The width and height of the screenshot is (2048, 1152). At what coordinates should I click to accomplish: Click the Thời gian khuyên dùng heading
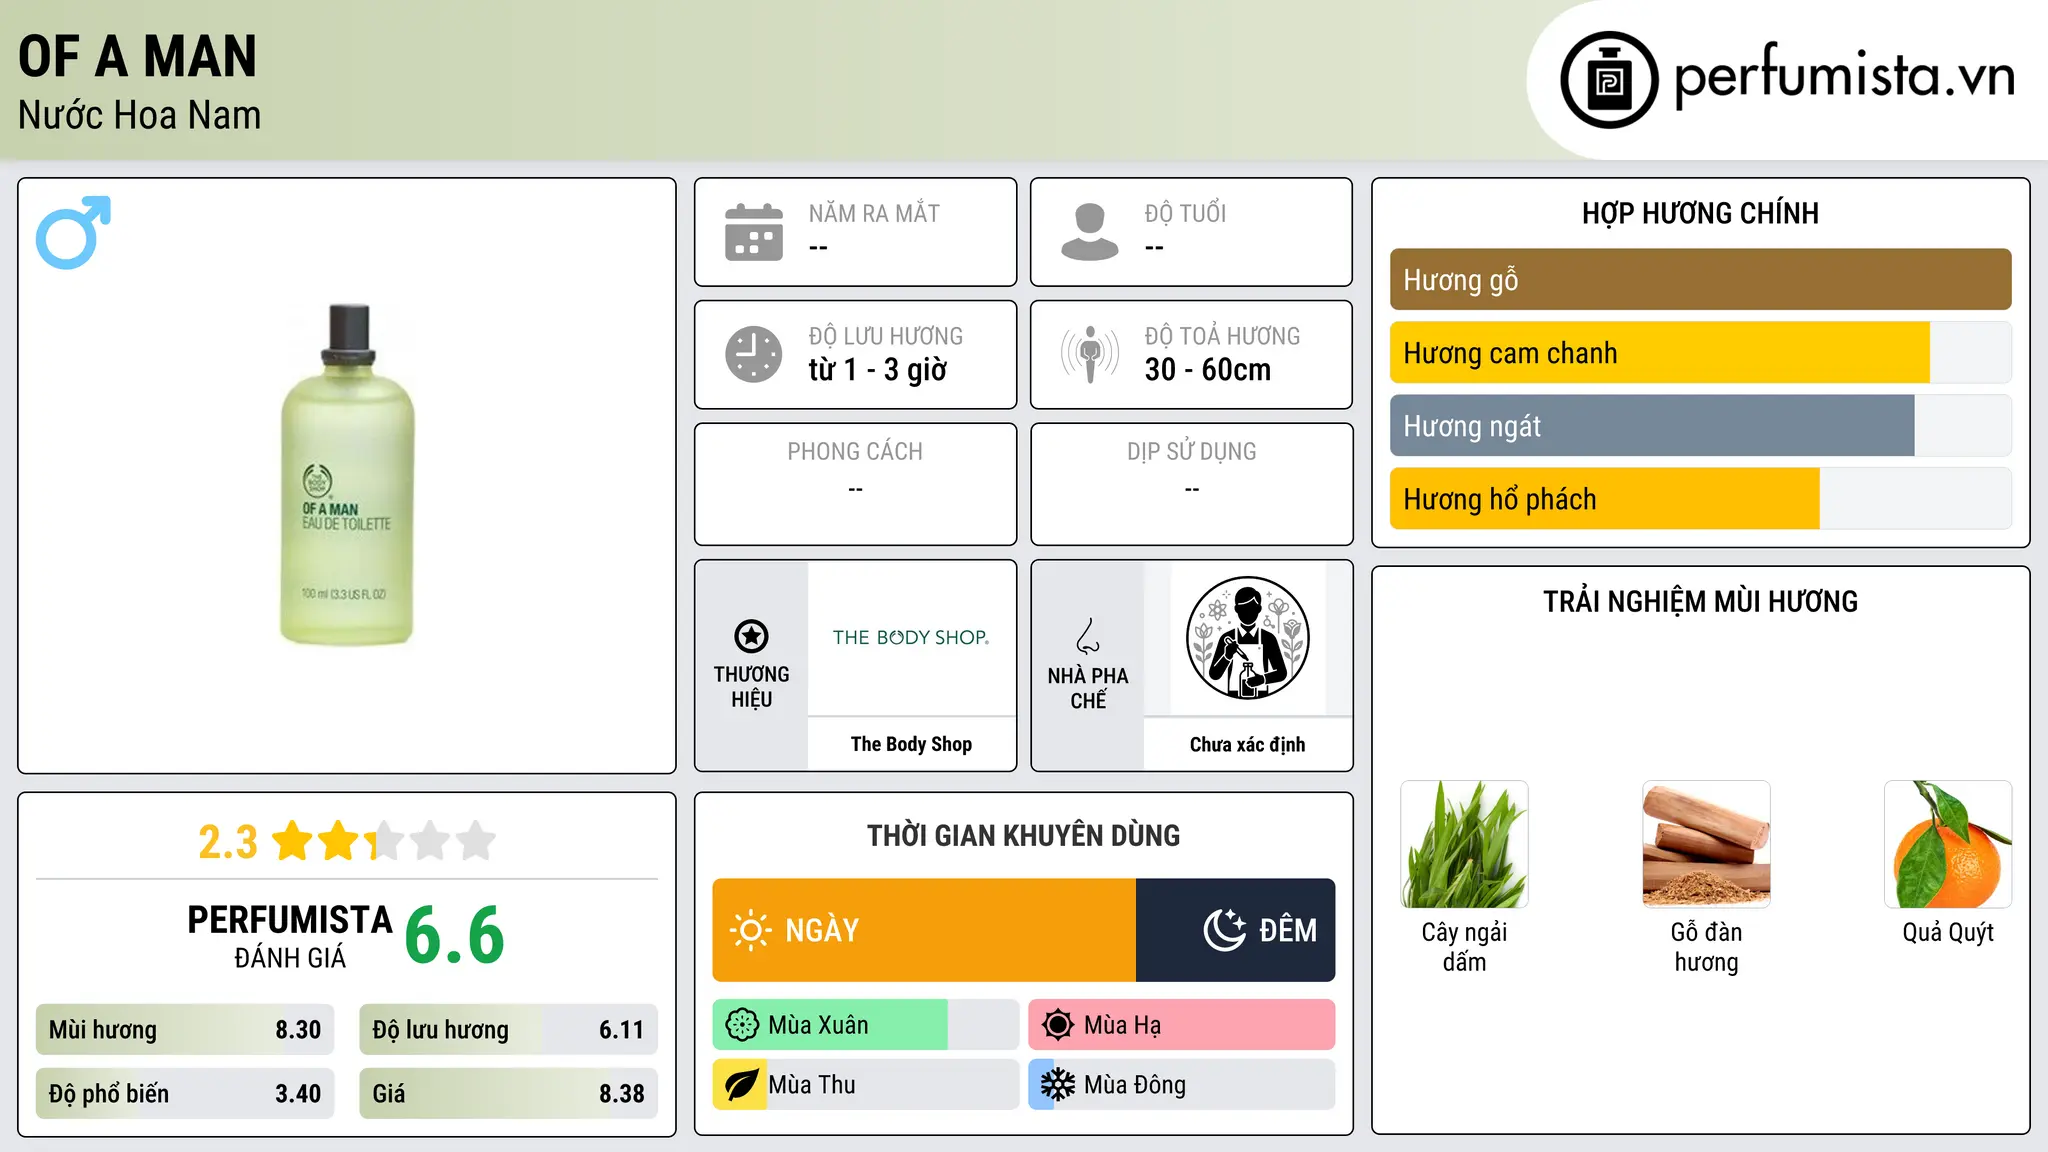coord(1024,835)
